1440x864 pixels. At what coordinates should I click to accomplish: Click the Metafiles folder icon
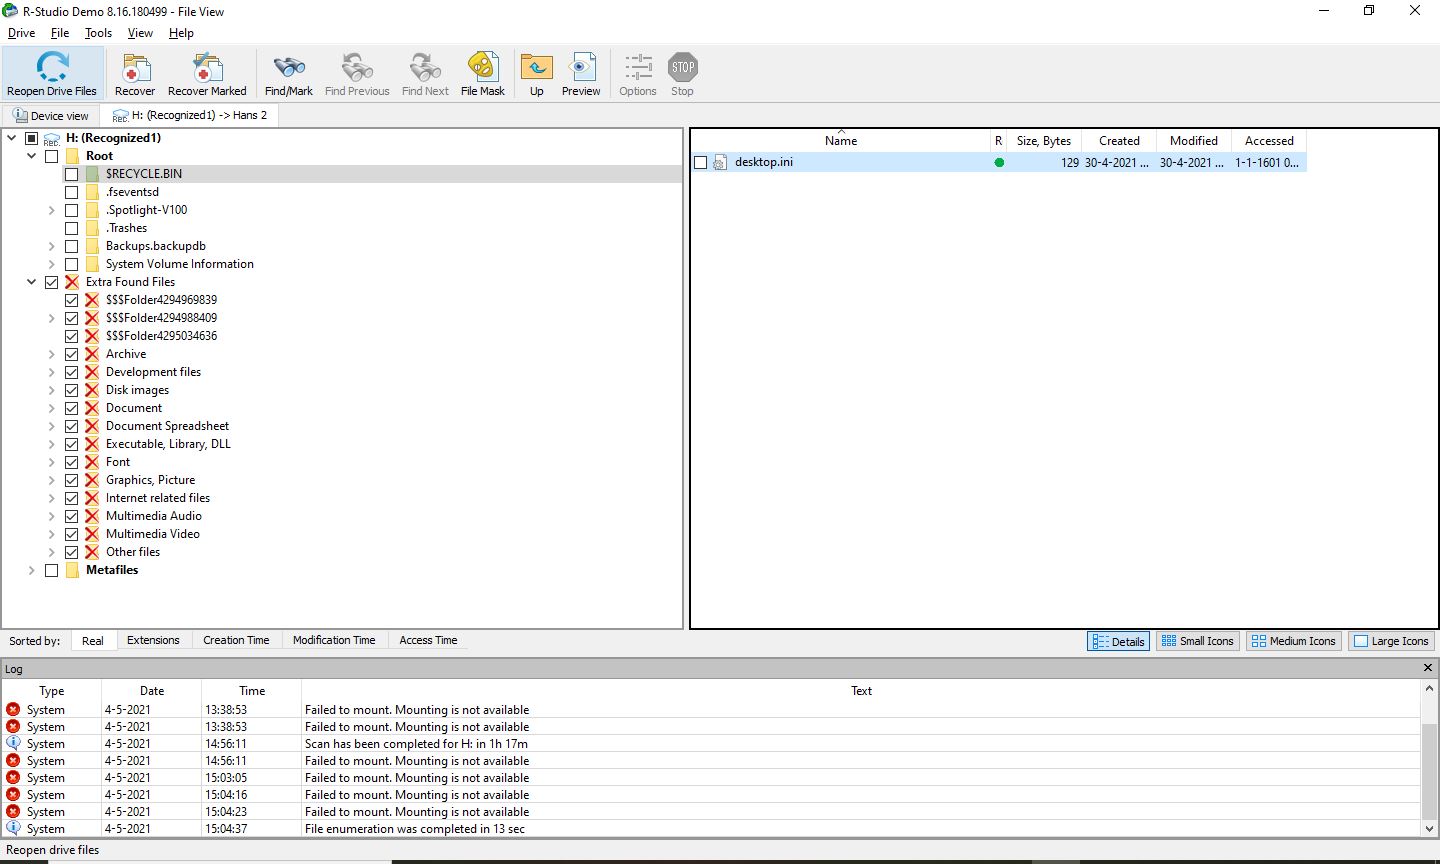click(x=72, y=570)
